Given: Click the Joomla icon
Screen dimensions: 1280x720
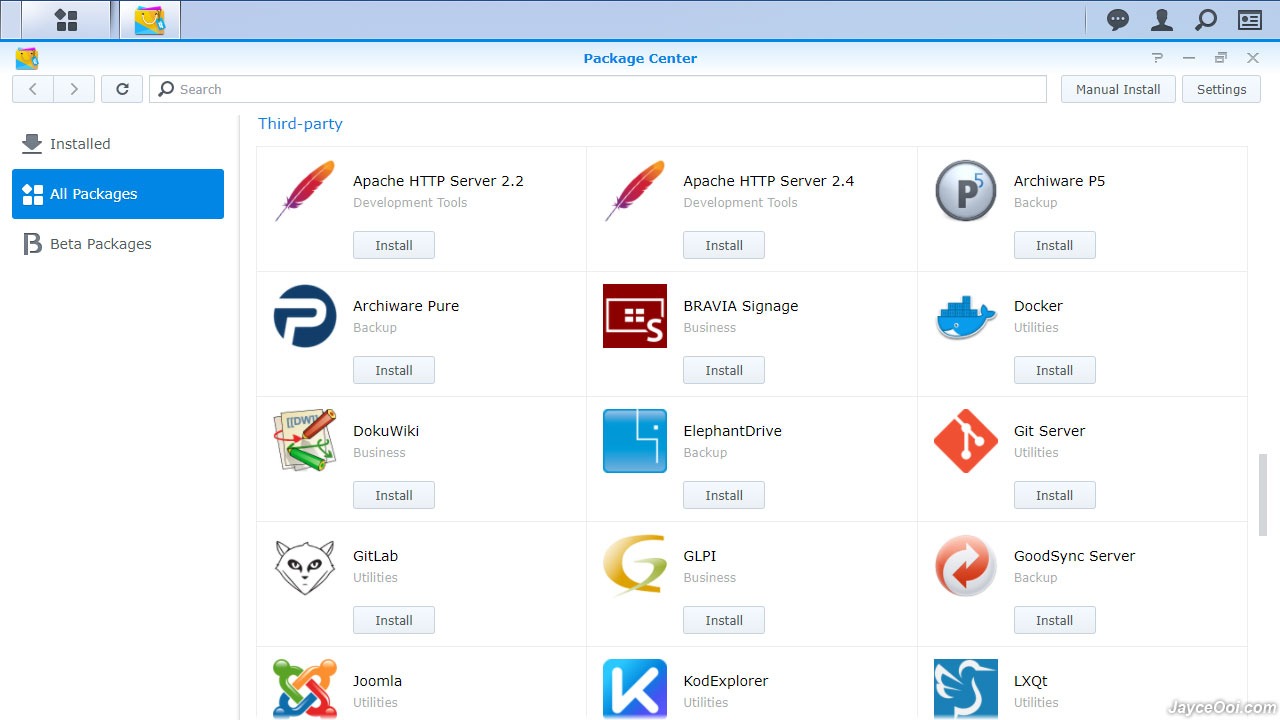Looking at the screenshot, I should (x=305, y=689).
